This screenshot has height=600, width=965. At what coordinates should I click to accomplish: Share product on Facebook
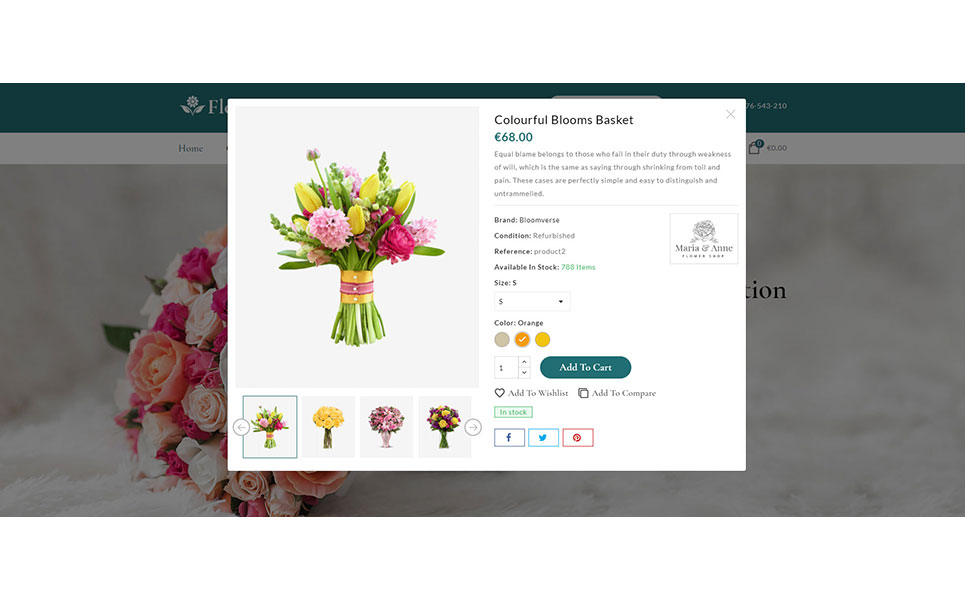tap(509, 438)
